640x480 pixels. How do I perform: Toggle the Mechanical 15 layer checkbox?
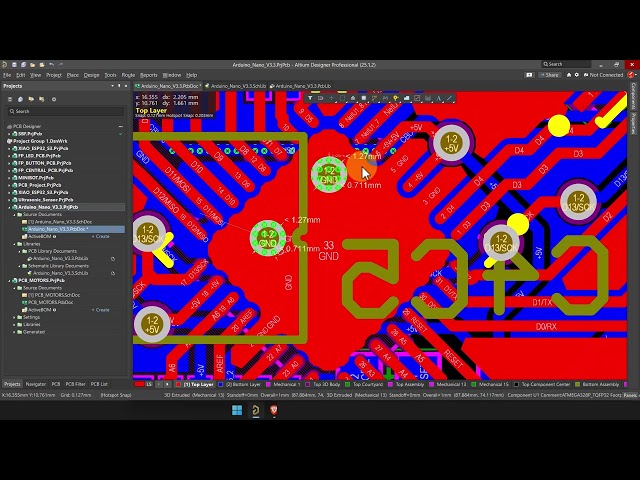(474, 384)
